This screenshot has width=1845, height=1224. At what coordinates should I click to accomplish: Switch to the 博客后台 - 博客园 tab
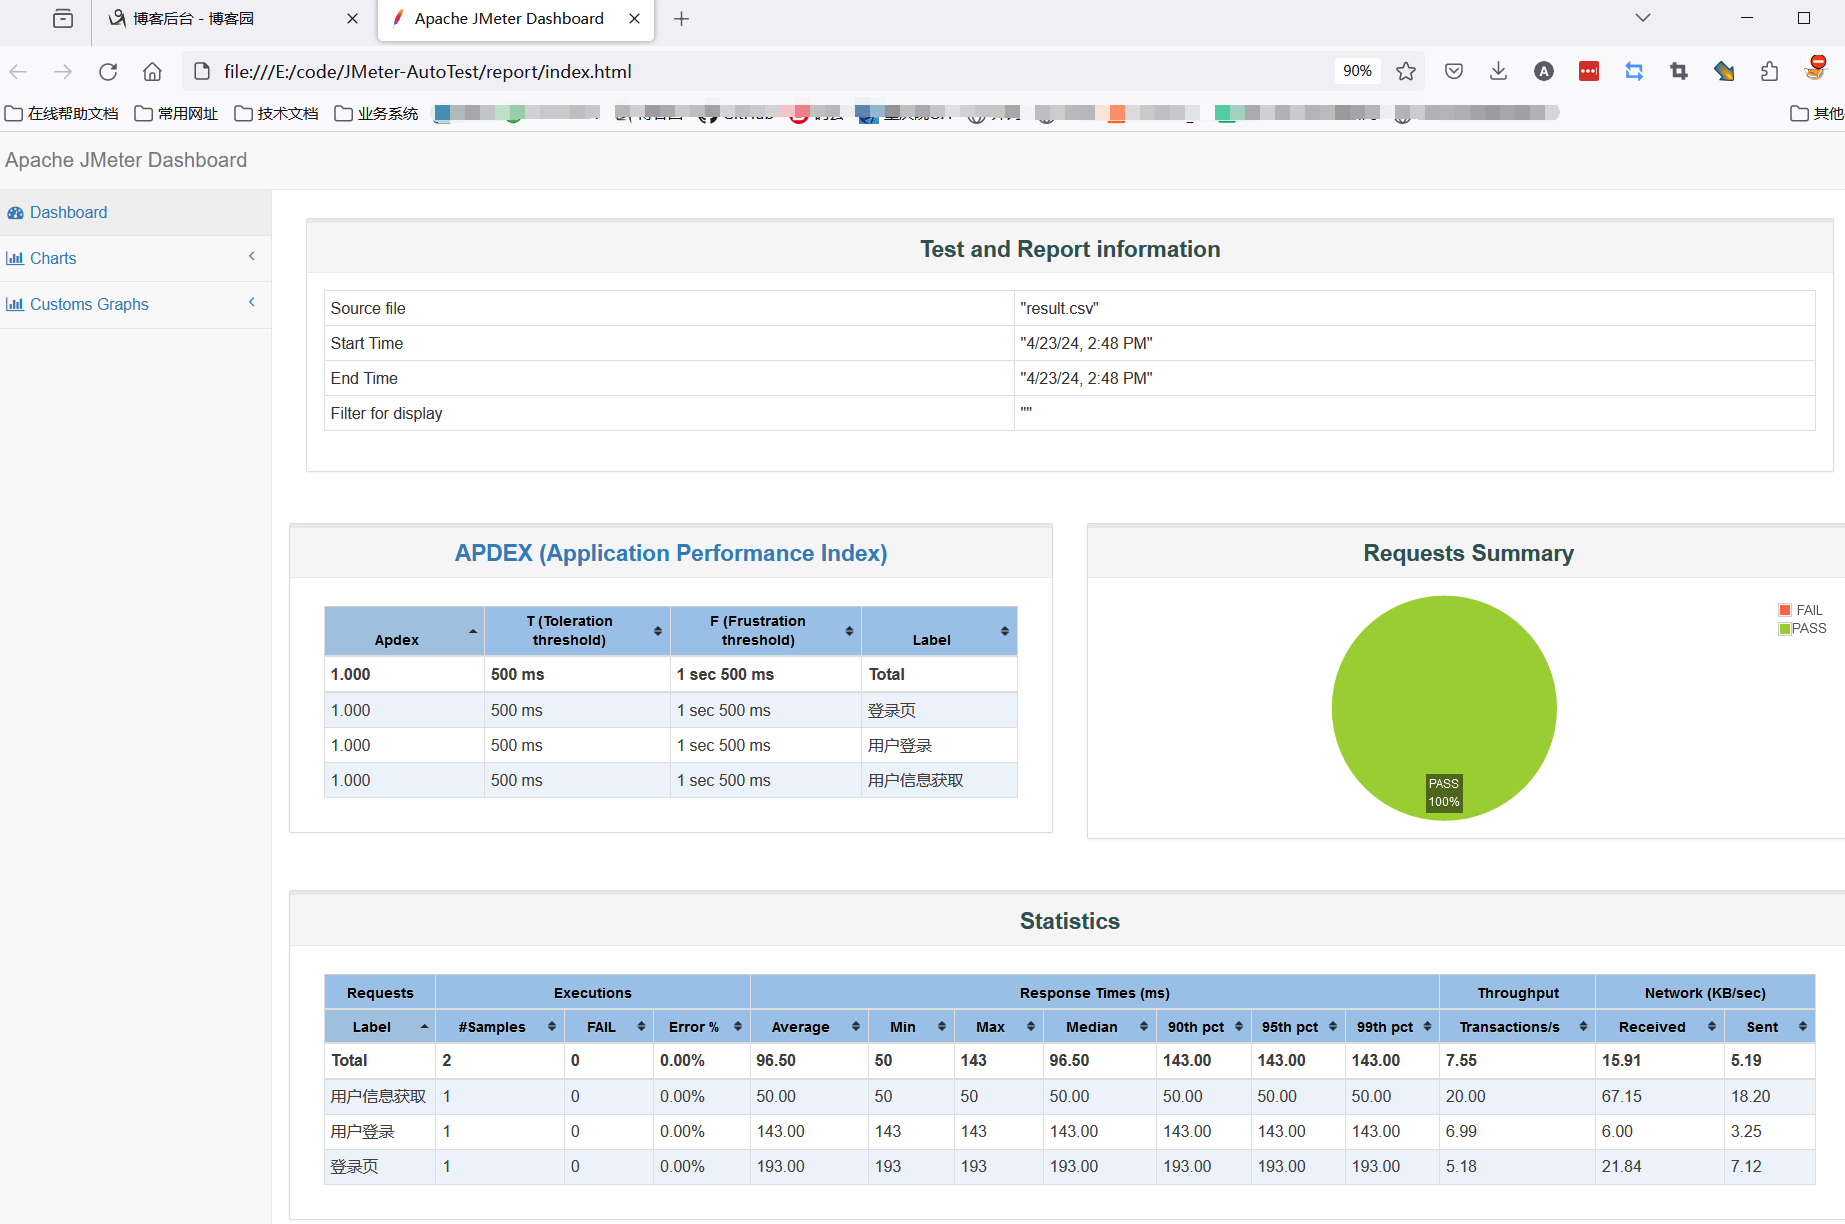(x=235, y=21)
